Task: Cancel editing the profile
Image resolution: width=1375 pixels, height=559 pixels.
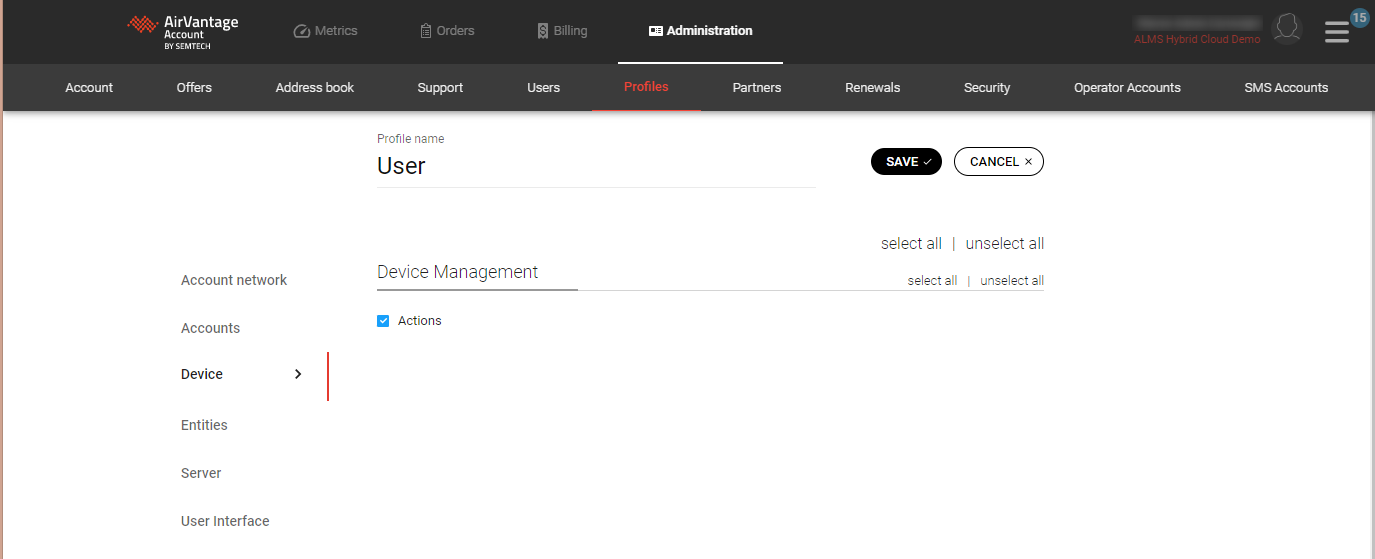Action: click(x=999, y=162)
